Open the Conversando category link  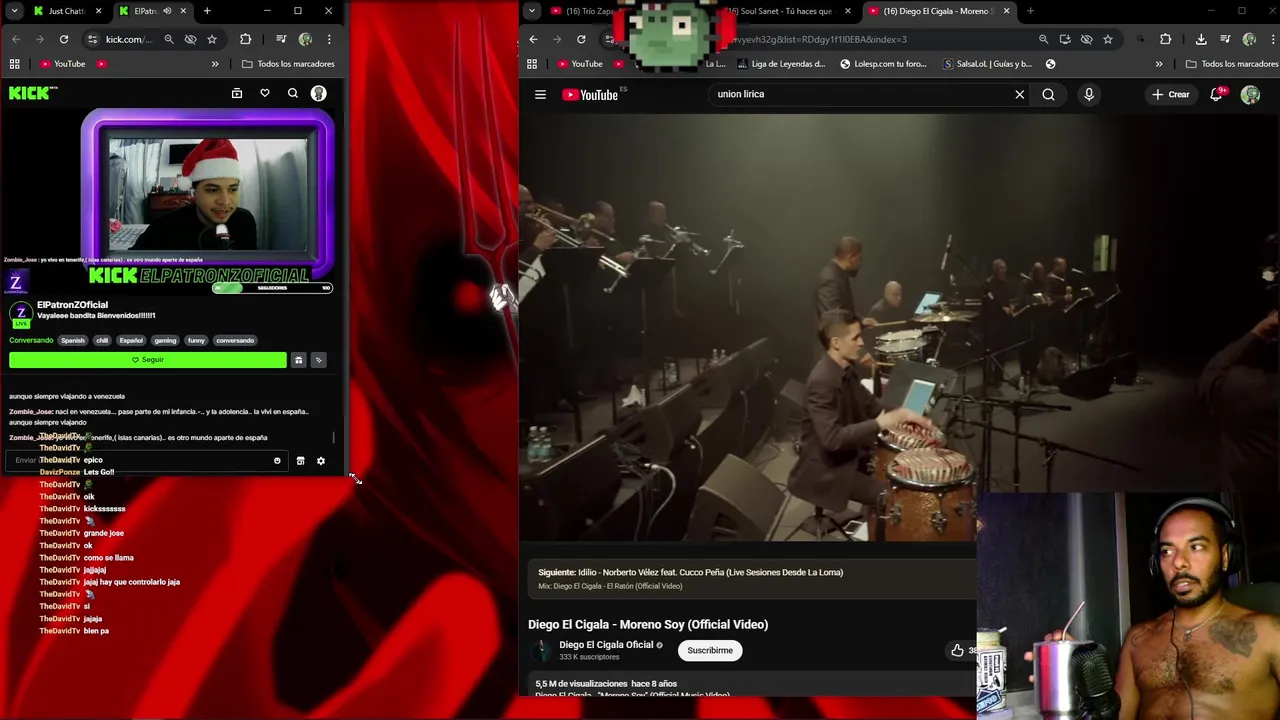click(x=31, y=341)
